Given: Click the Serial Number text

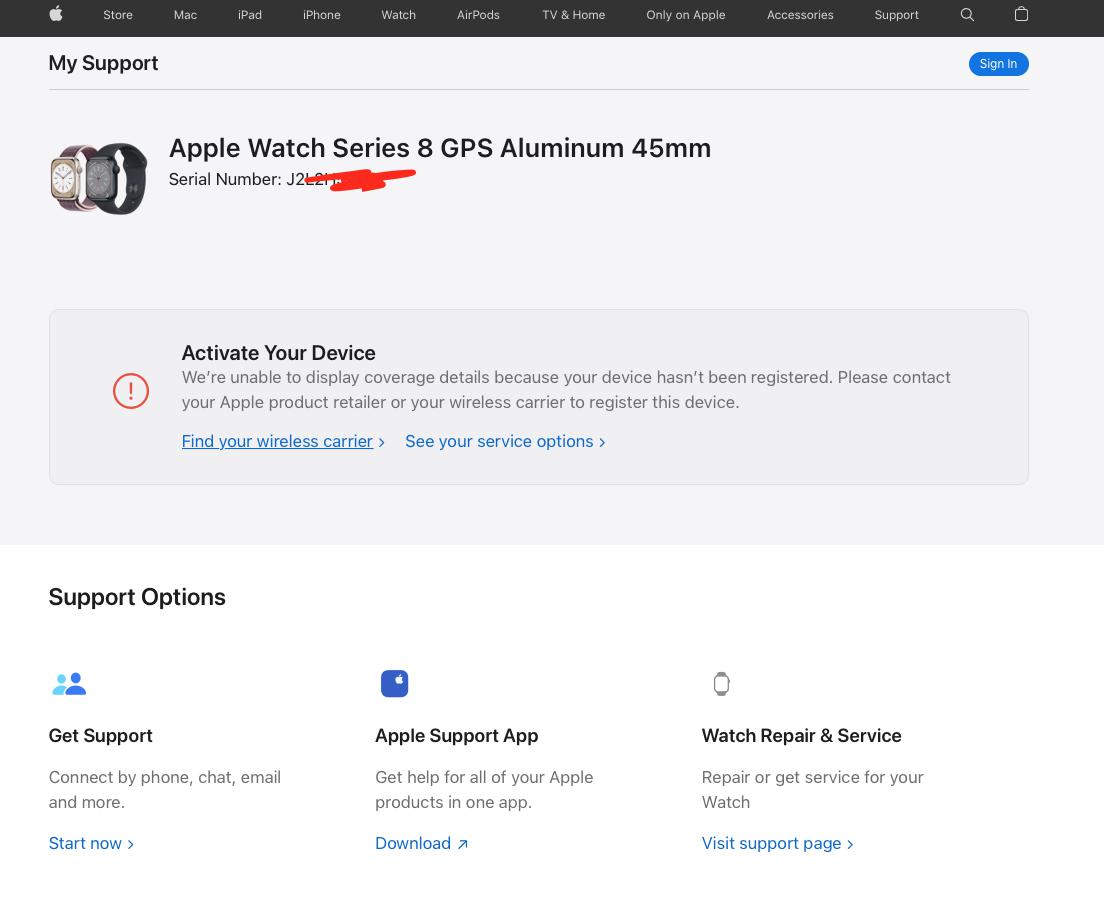Looking at the screenshot, I should click(292, 180).
